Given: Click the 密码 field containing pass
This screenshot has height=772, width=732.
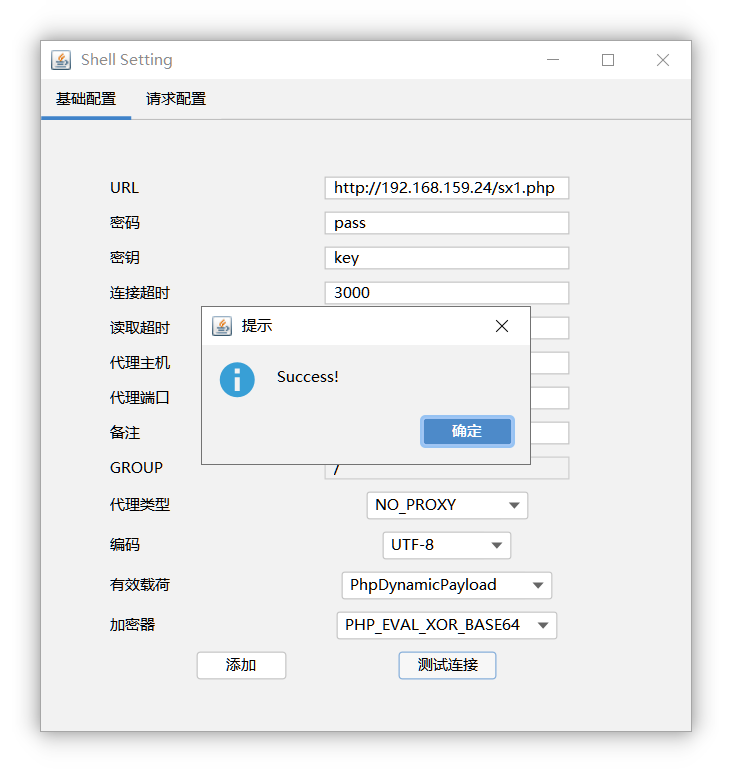Looking at the screenshot, I should click(447, 223).
